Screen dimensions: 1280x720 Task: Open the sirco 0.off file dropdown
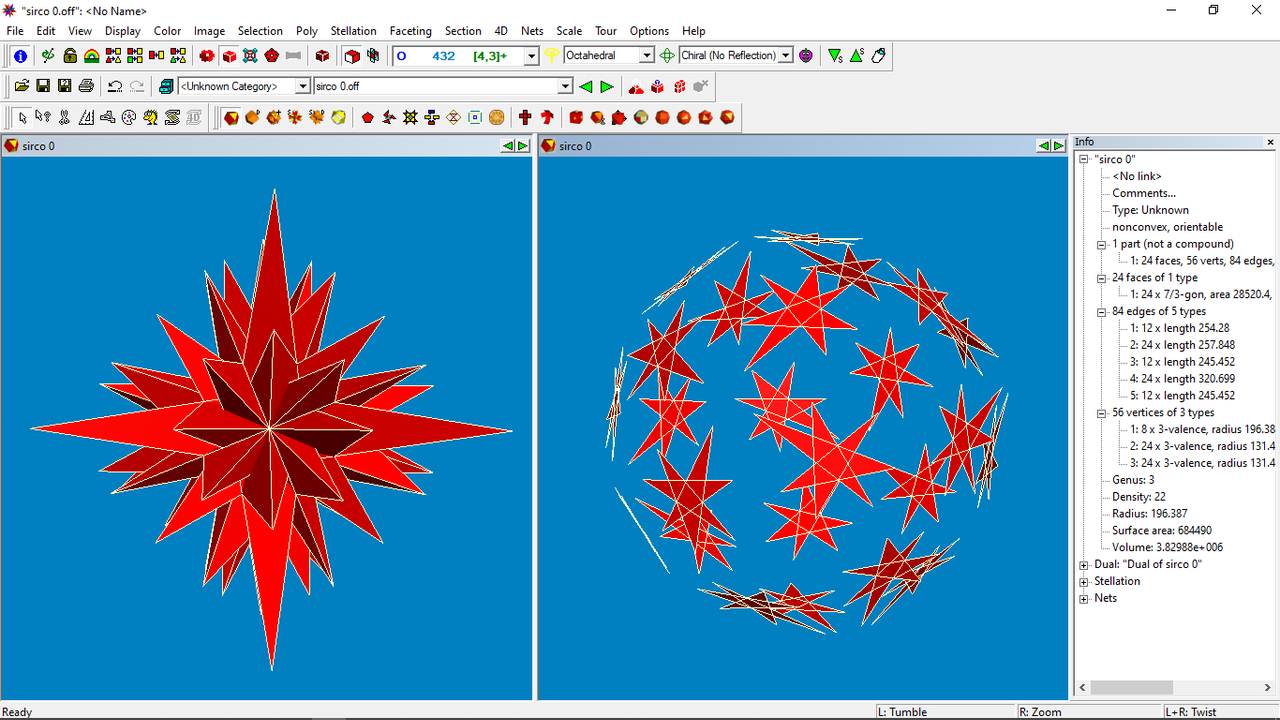(x=565, y=87)
